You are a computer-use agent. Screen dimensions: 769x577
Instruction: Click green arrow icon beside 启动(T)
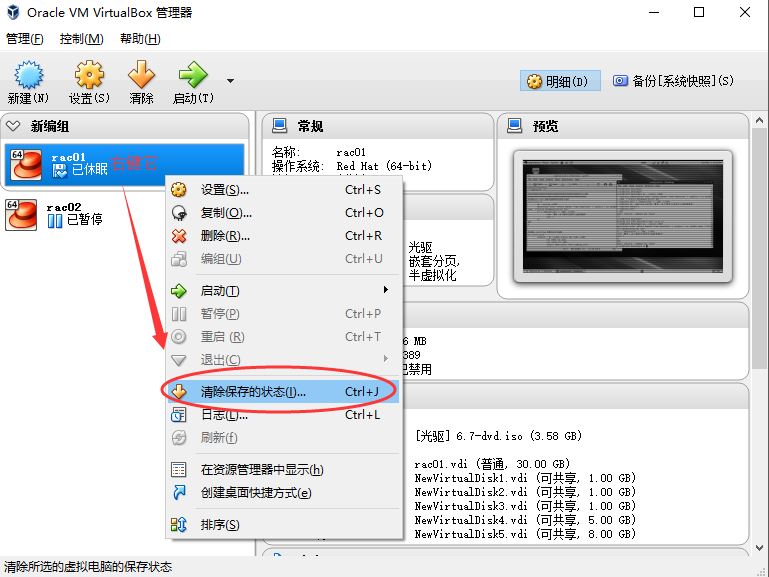click(x=179, y=291)
